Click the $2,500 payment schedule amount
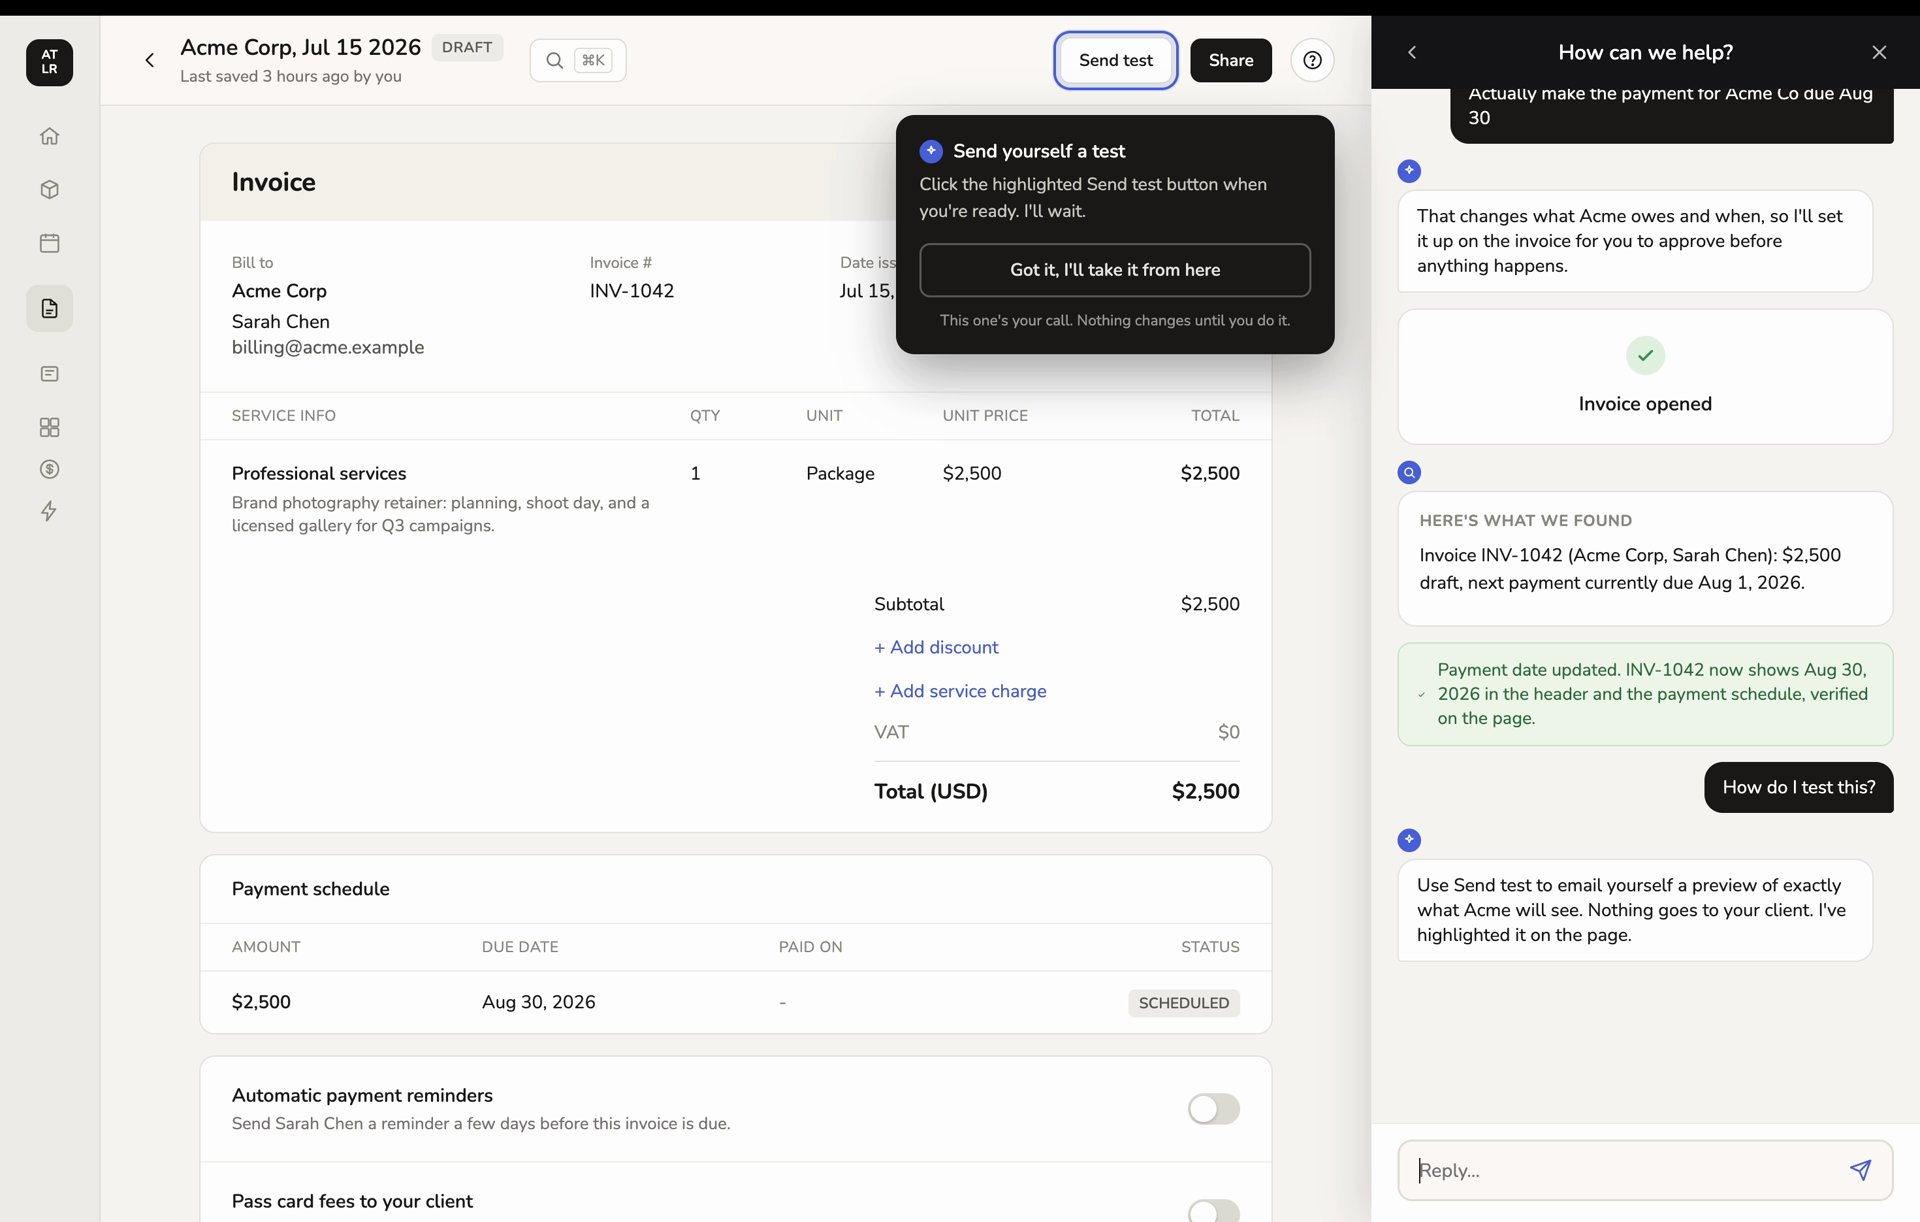 click(x=261, y=1002)
